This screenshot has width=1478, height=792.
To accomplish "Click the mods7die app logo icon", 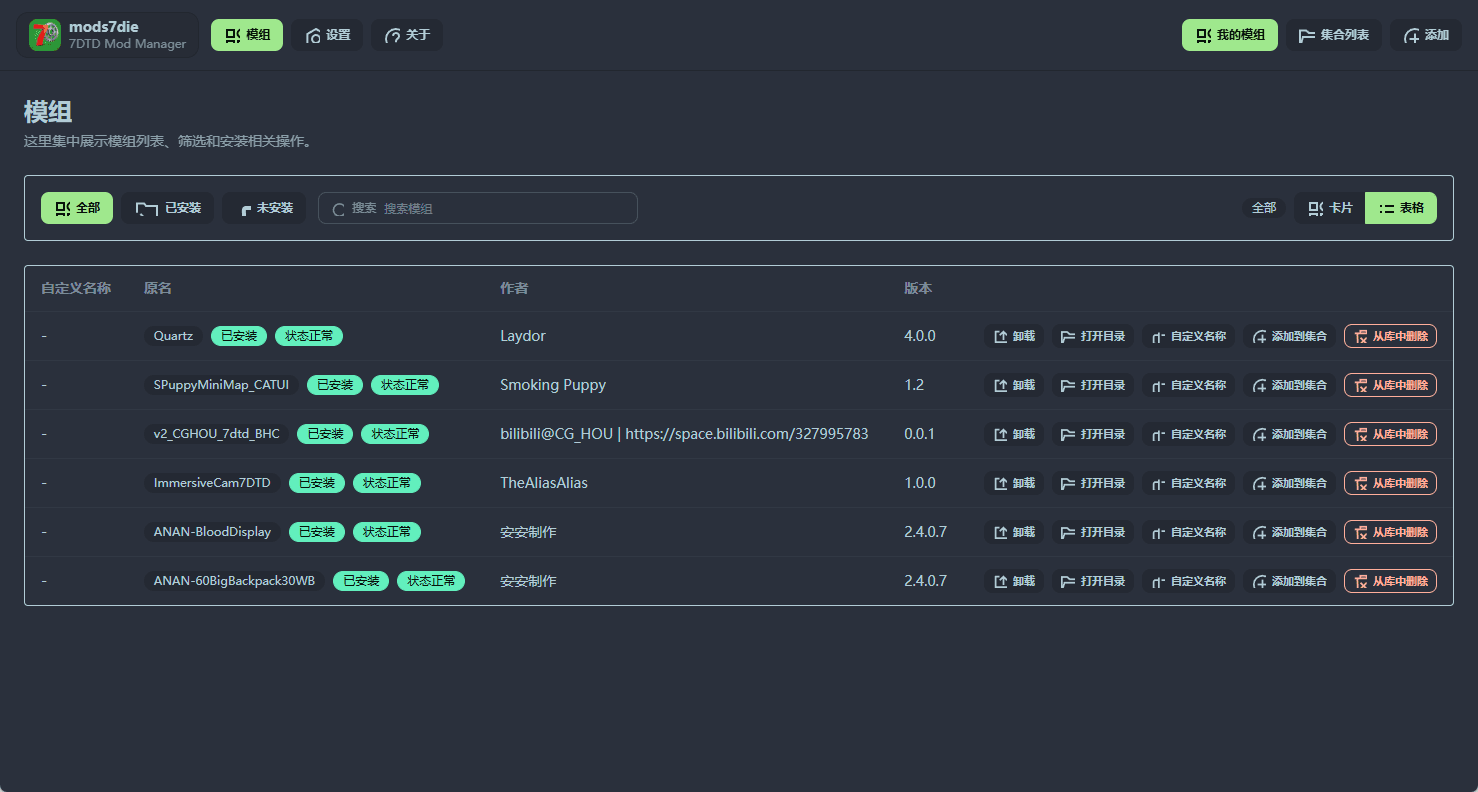I will [x=45, y=35].
